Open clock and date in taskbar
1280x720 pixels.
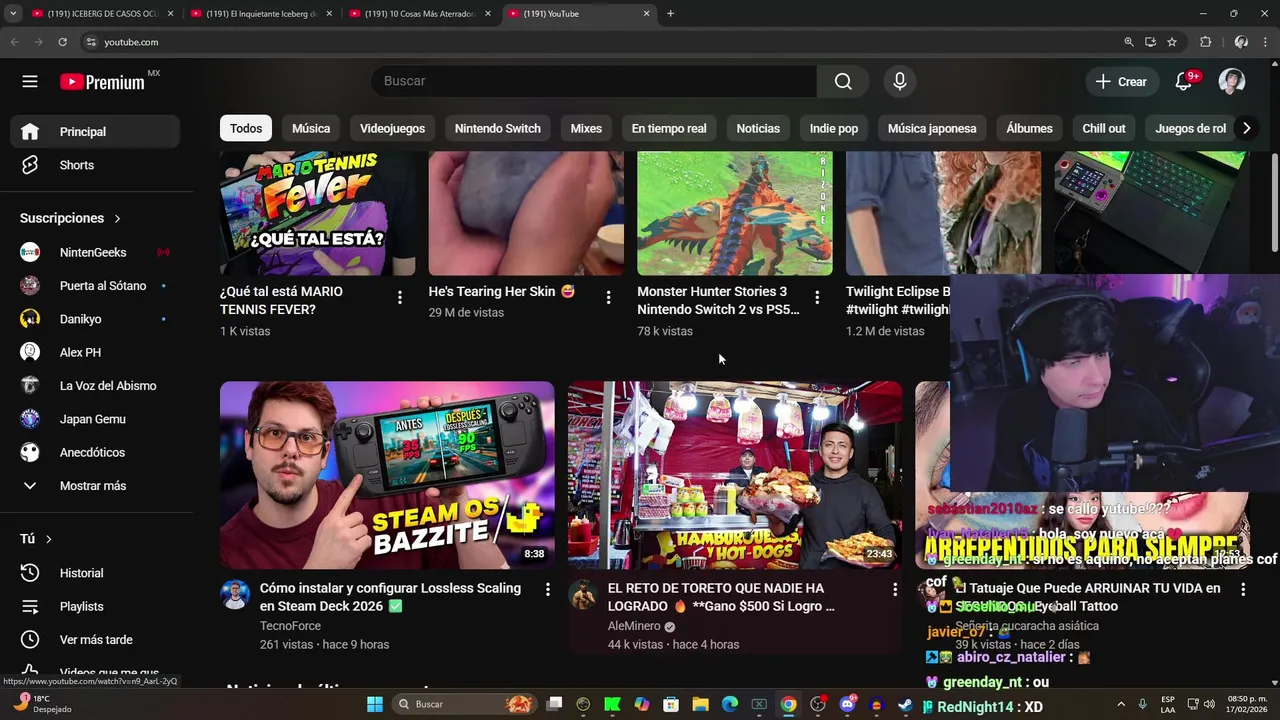click(x=1247, y=704)
